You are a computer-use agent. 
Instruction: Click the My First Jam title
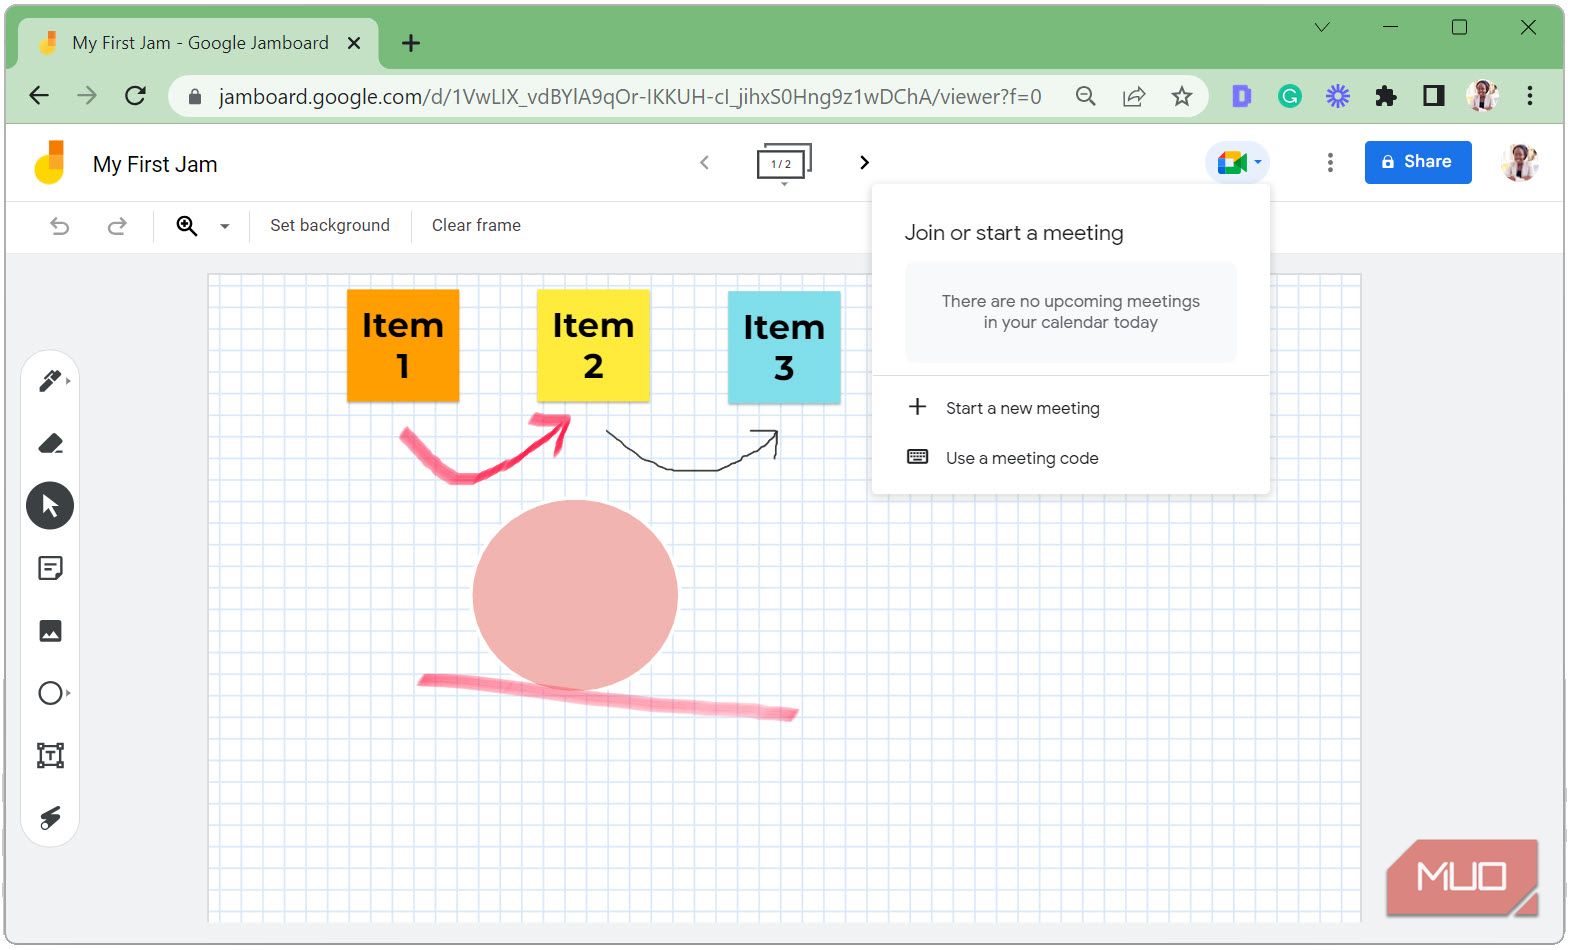click(x=155, y=164)
